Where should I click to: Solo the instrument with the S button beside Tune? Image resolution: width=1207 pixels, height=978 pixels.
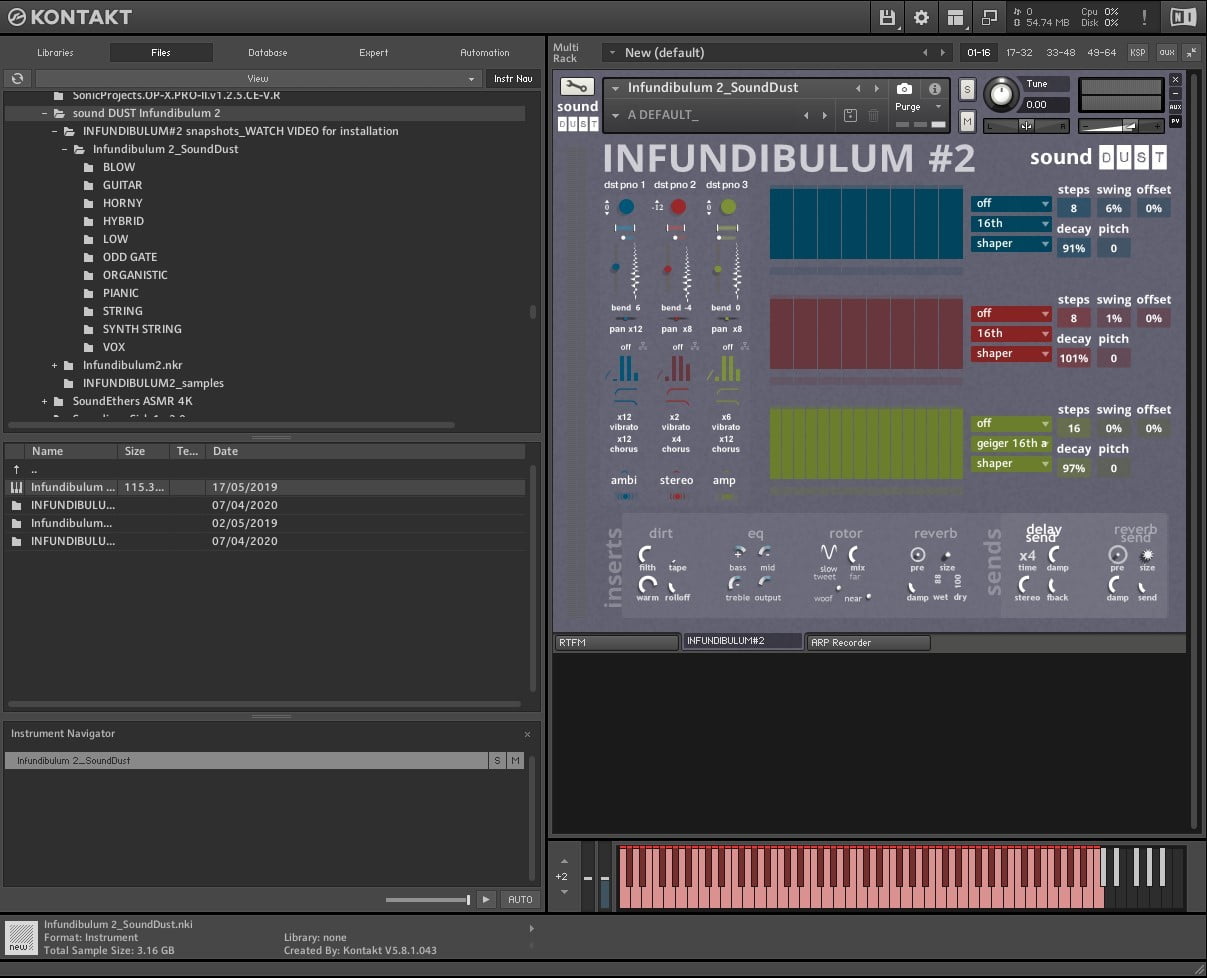[967, 89]
